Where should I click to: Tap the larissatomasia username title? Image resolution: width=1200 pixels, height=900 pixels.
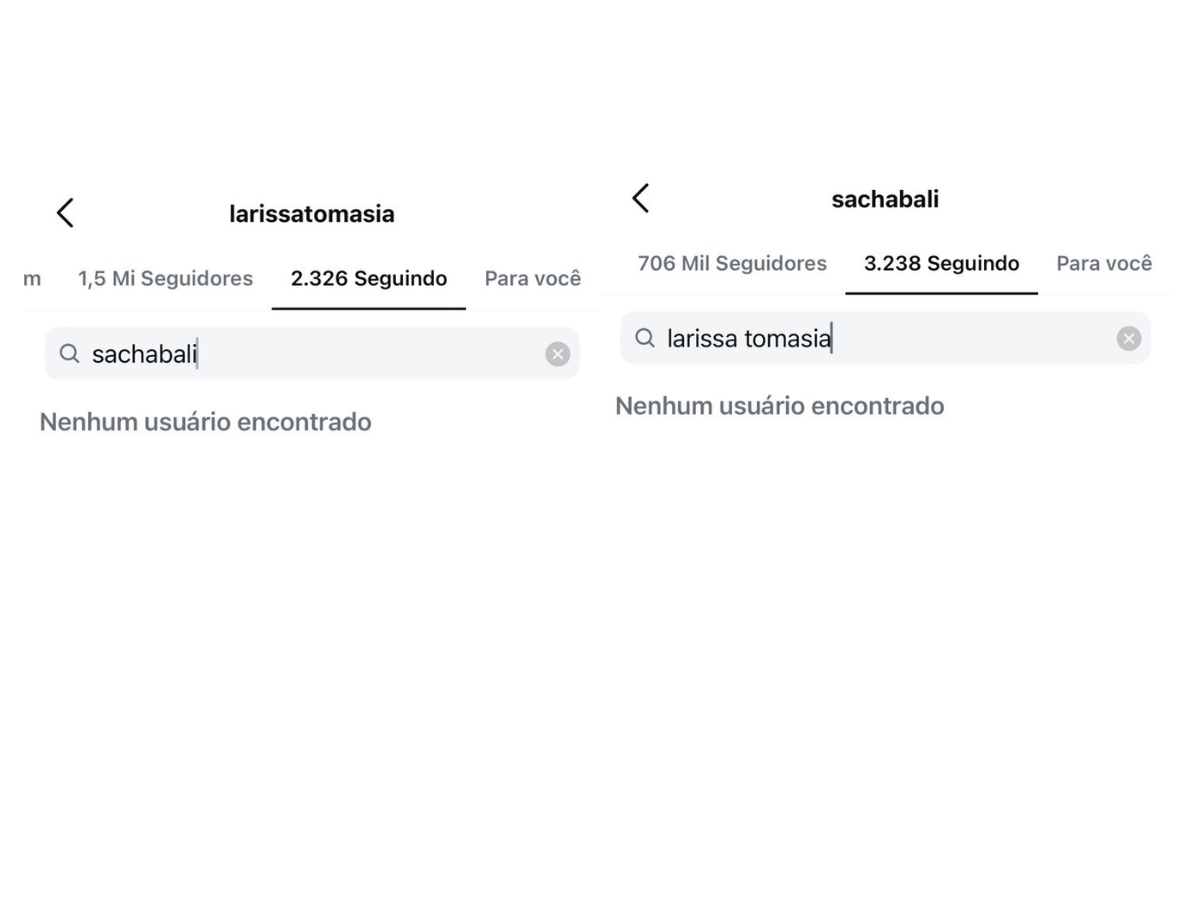coord(312,214)
